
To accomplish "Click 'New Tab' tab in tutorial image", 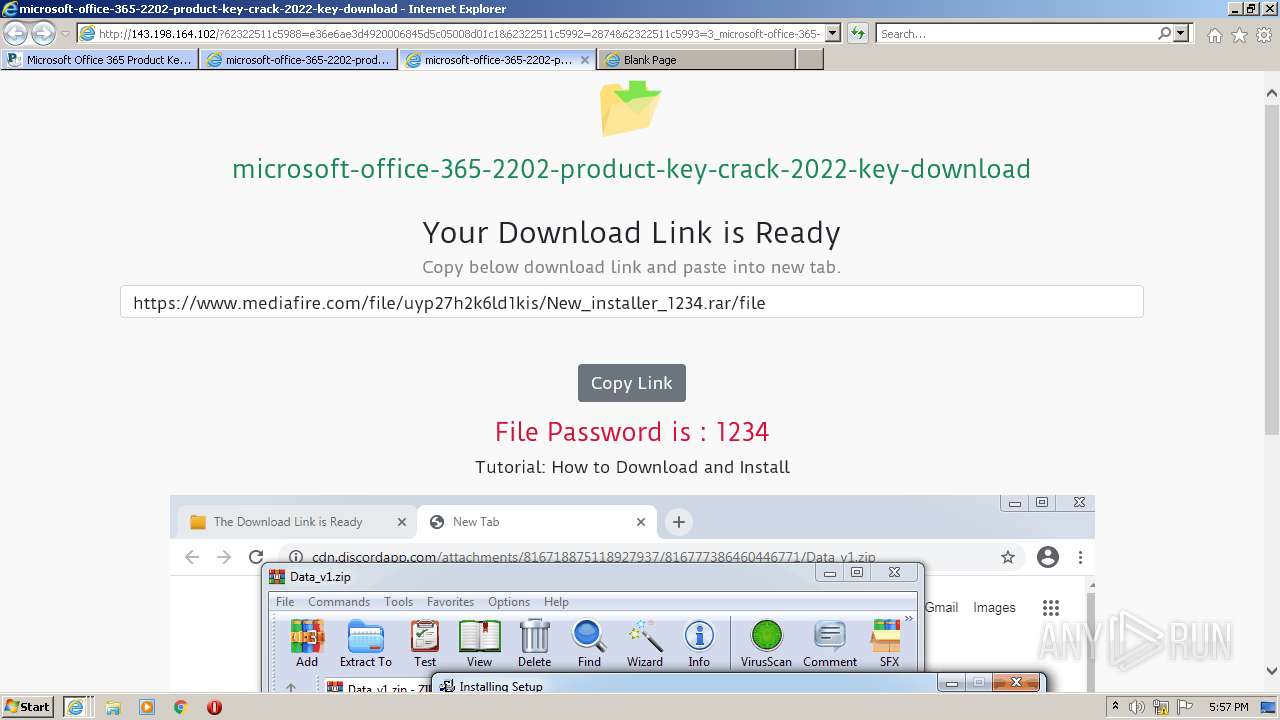I will coord(538,522).
